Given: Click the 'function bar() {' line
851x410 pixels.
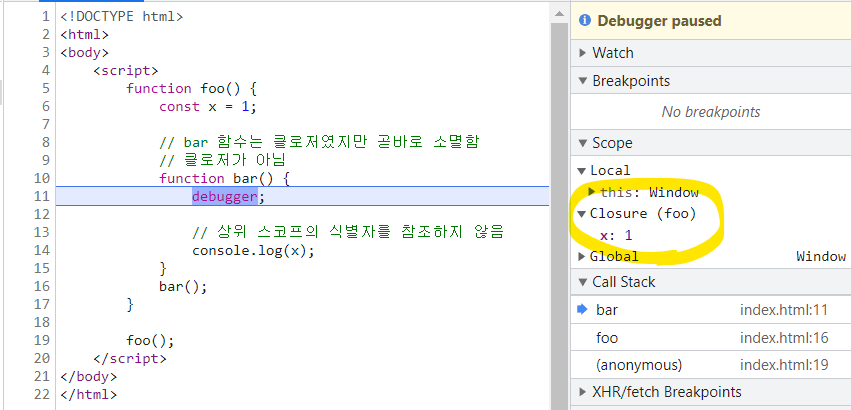Looking at the screenshot, I should pyautogui.click(x=224, y=178).
